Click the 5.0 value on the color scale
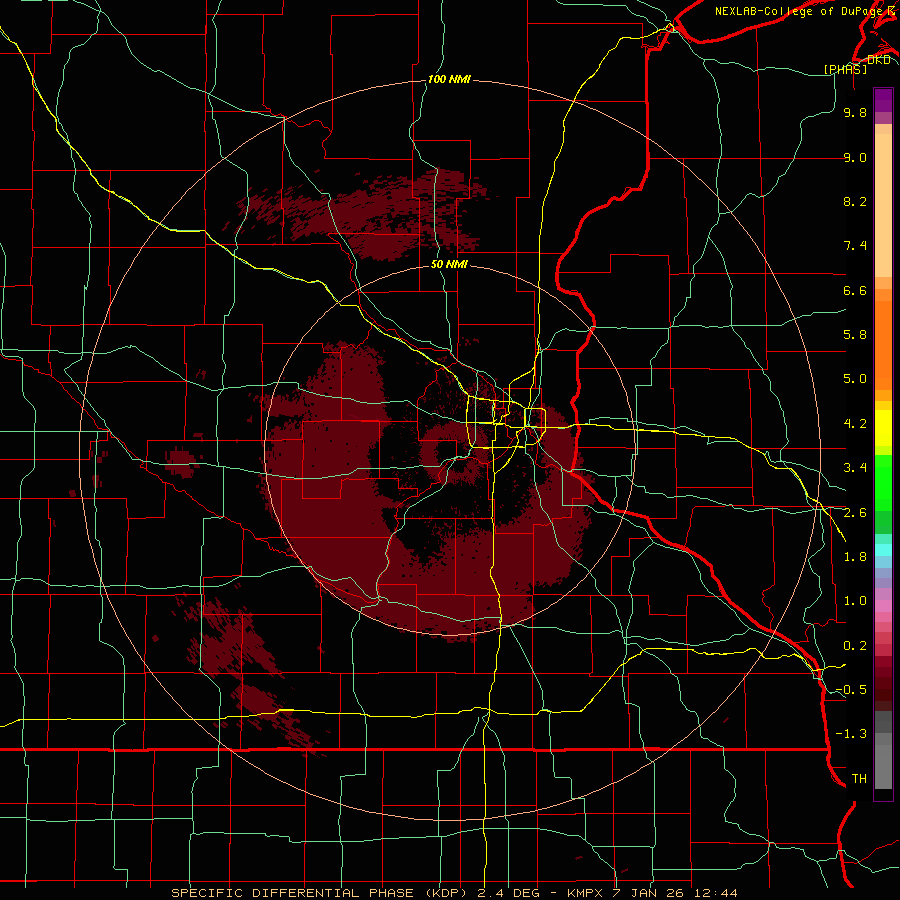This screenshot has width=900, height=900. tap(855, 379)
